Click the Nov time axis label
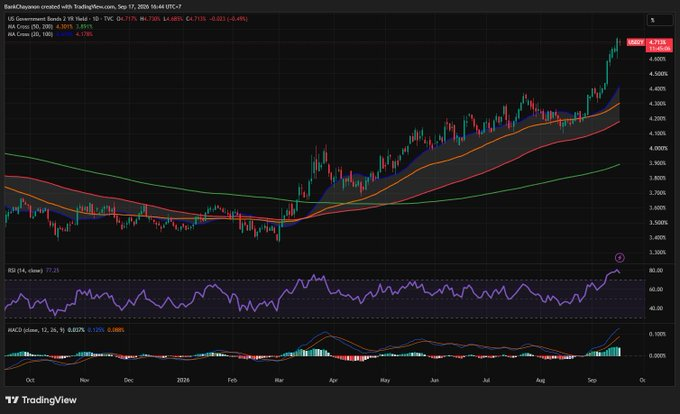Viewport: 680px width, 414px height. click(x=85, y=380)
